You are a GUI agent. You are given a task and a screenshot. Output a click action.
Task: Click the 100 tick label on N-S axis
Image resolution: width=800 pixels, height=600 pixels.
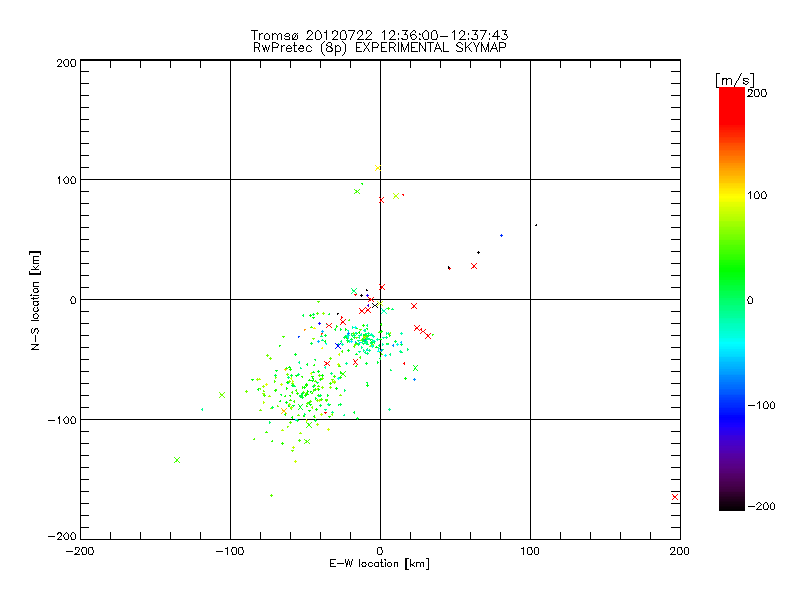pyautogui.click(x=66, y=180)
